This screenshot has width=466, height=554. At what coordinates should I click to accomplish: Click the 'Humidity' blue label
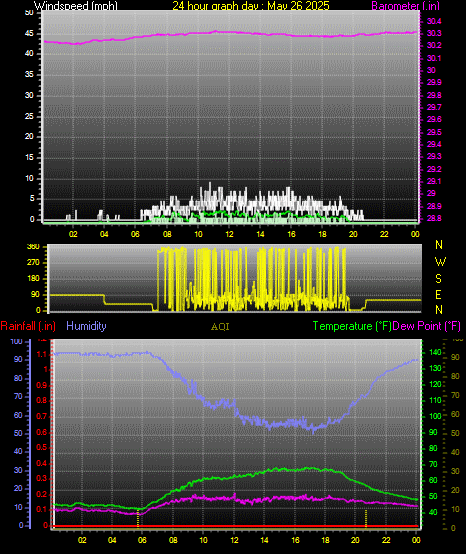(x=86, y=326)
